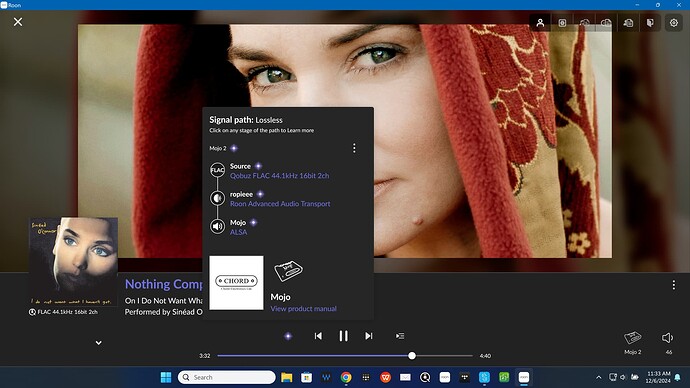This screenshot has width=690, height=388.
Task: Click the Mojo device illustration icon
Action: pyautogui.click(x=288, y=271)
